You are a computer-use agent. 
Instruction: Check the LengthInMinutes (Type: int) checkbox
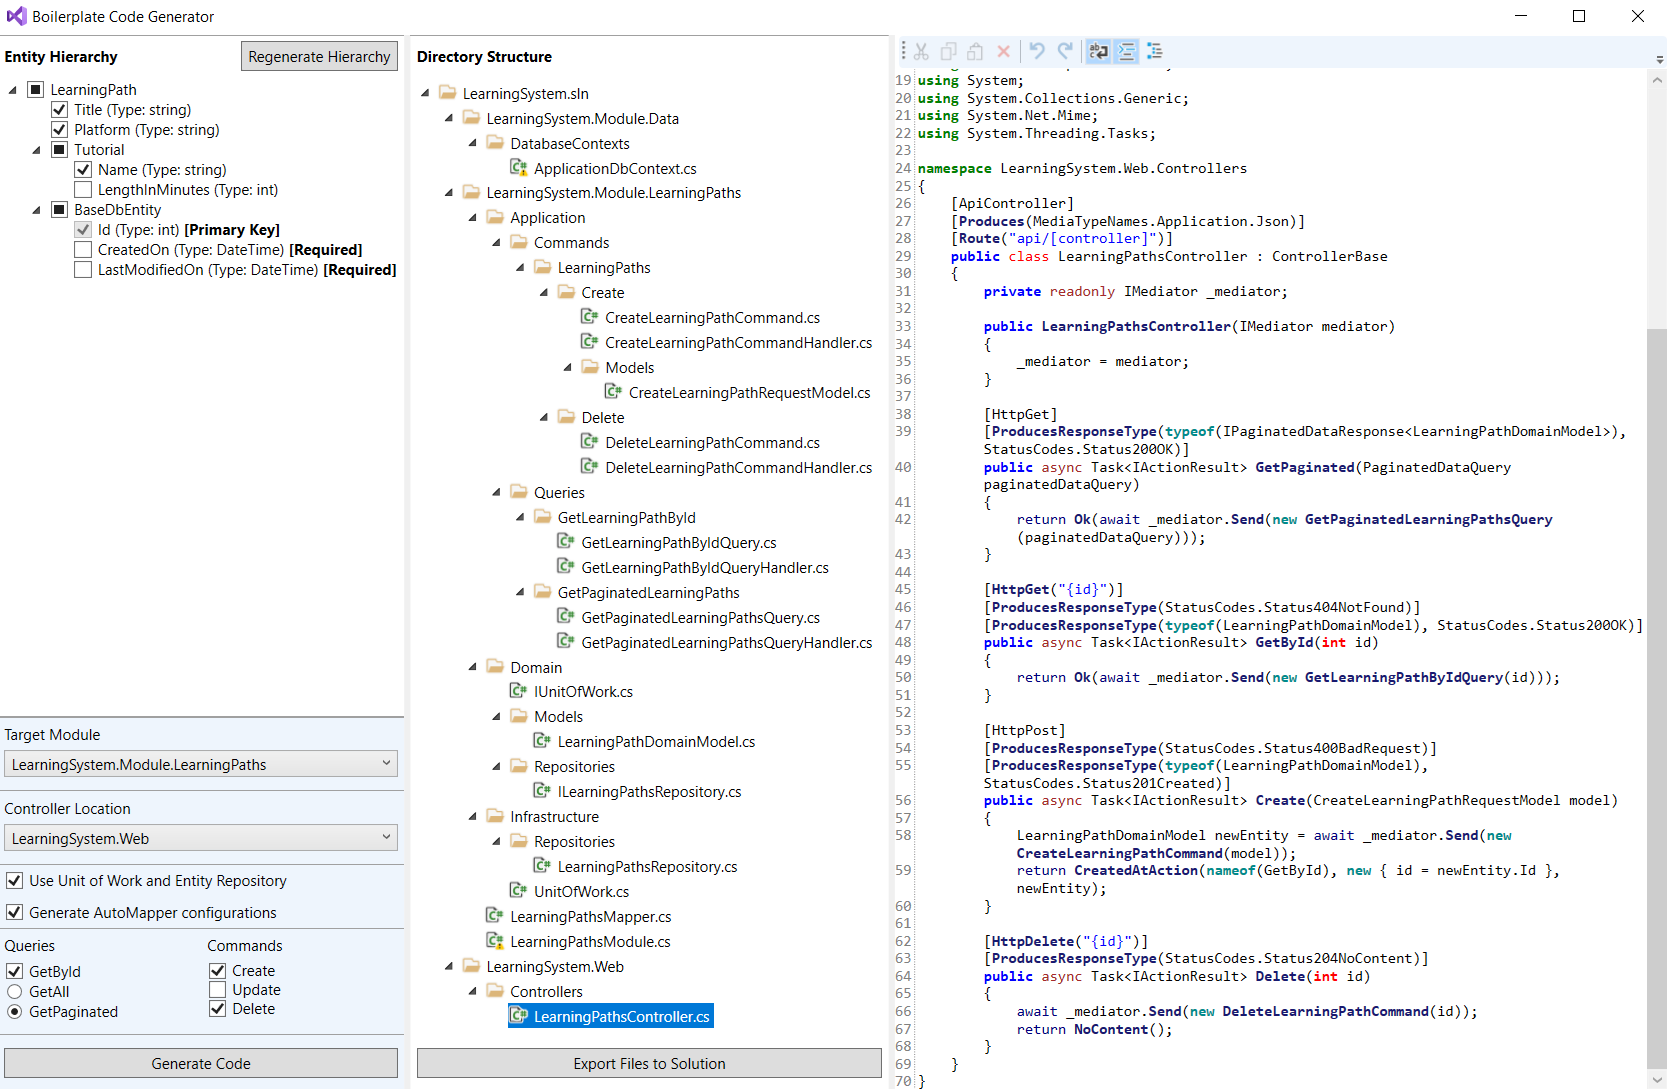coord(83,189)
